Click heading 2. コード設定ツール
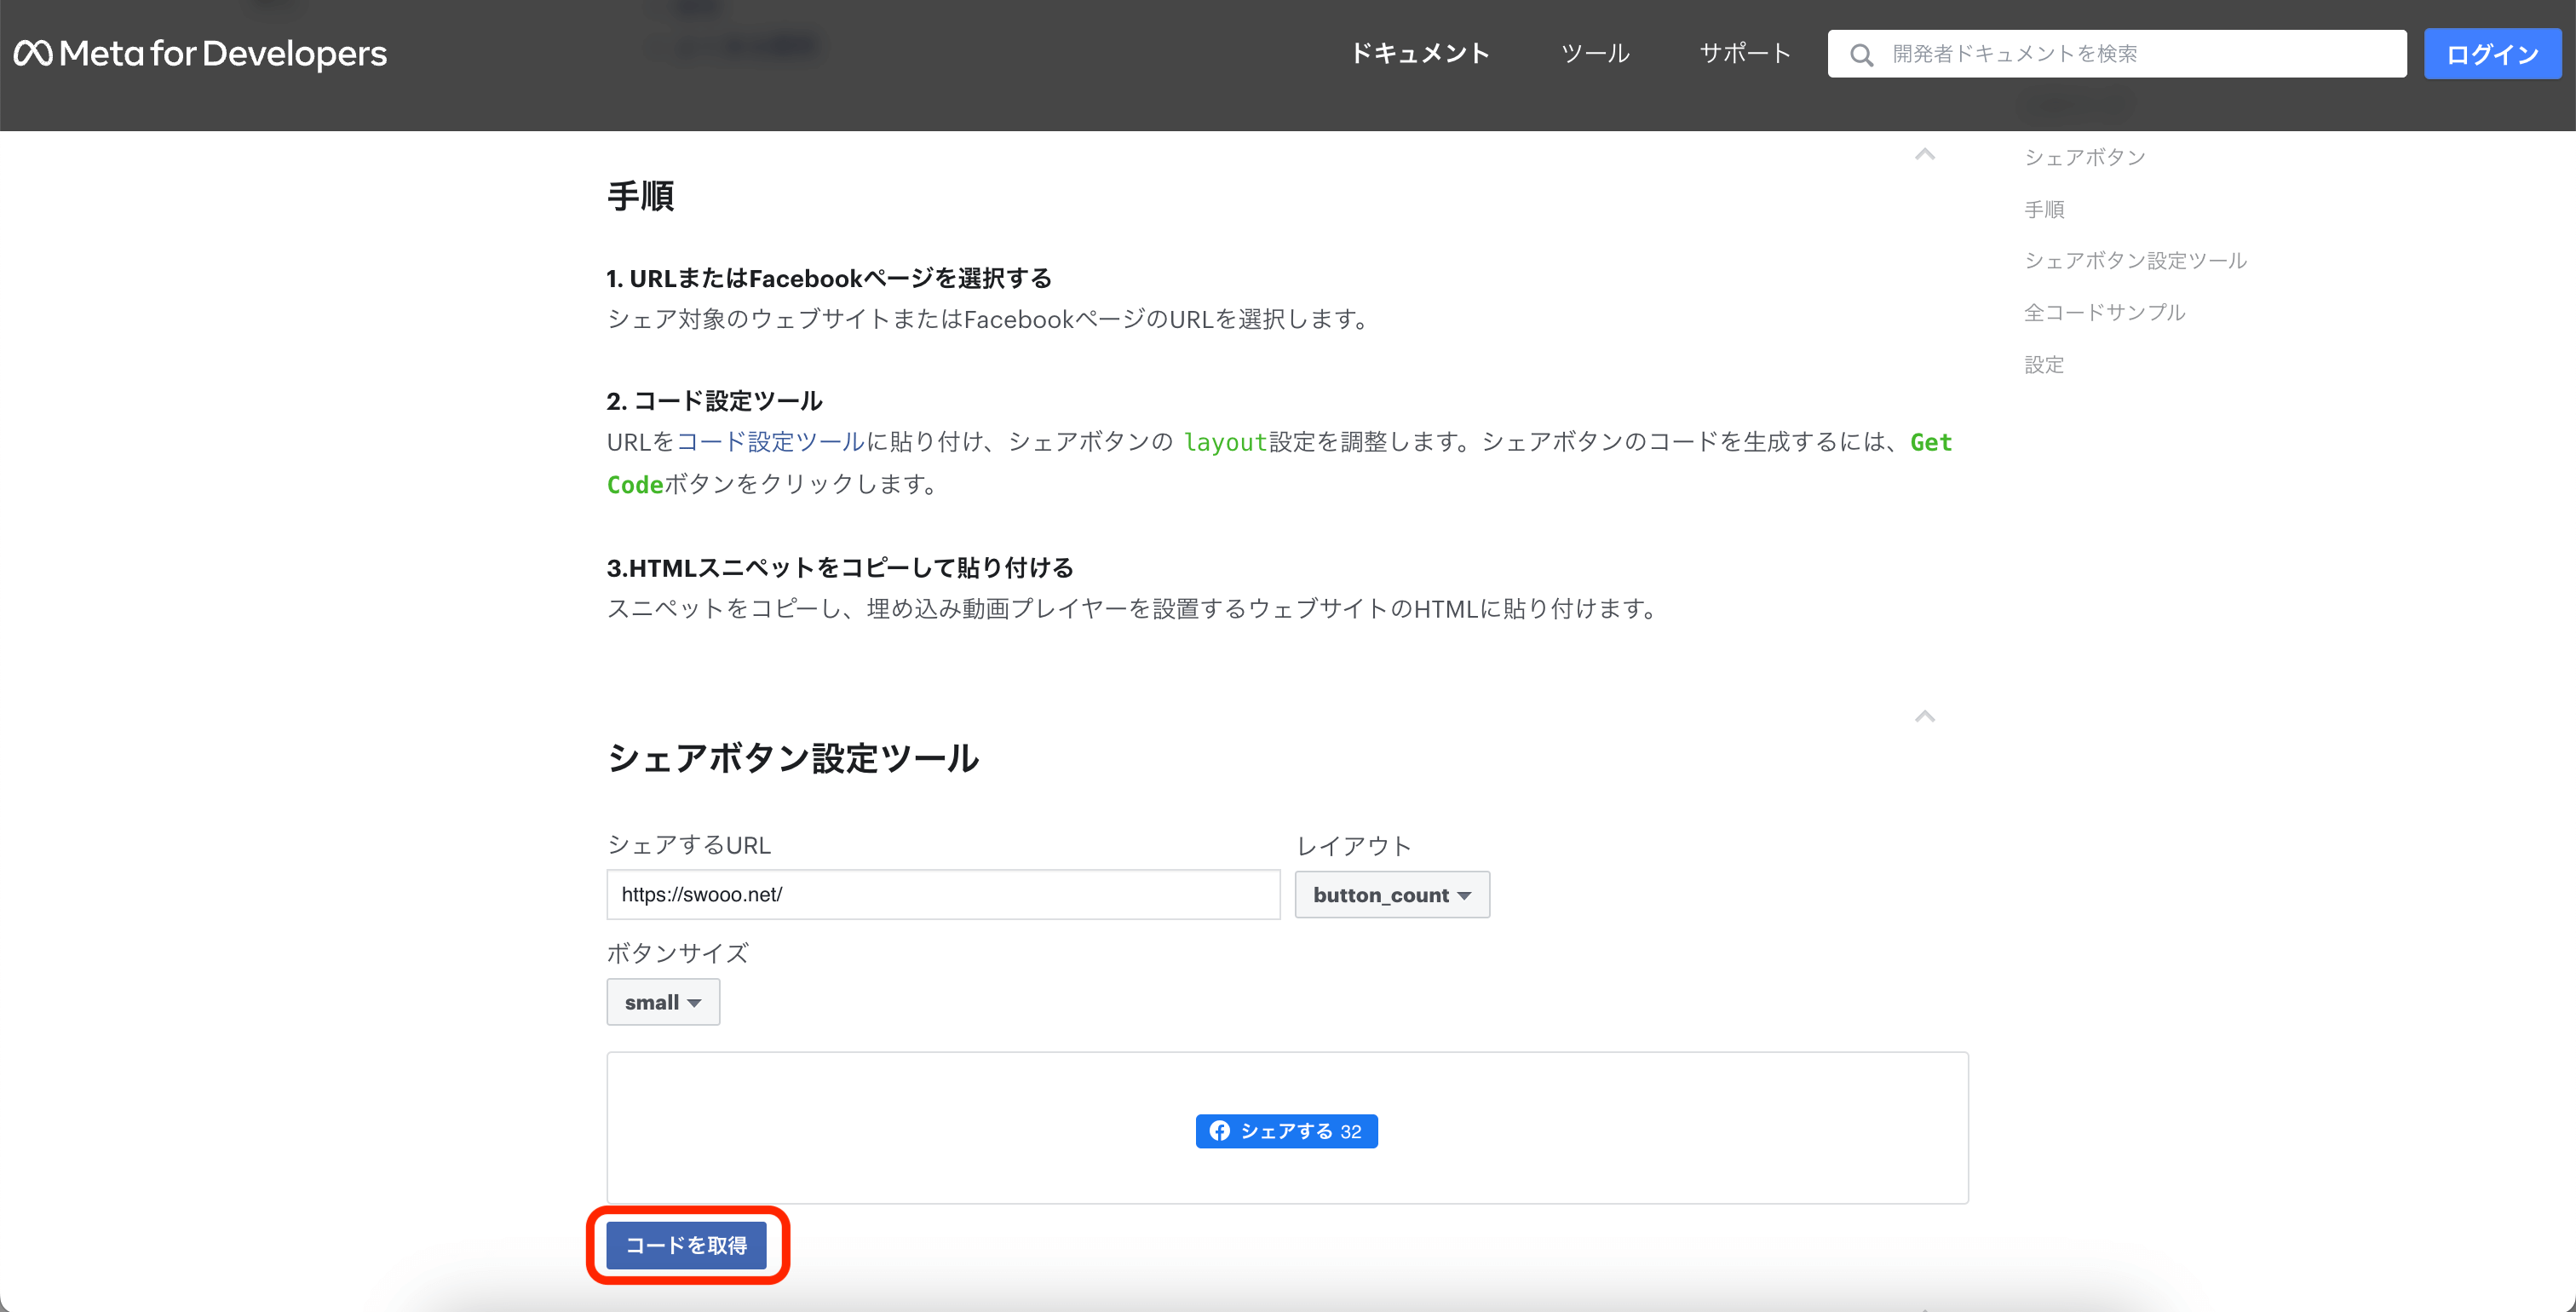2576x1312 pixels. [x=714, y=401]
